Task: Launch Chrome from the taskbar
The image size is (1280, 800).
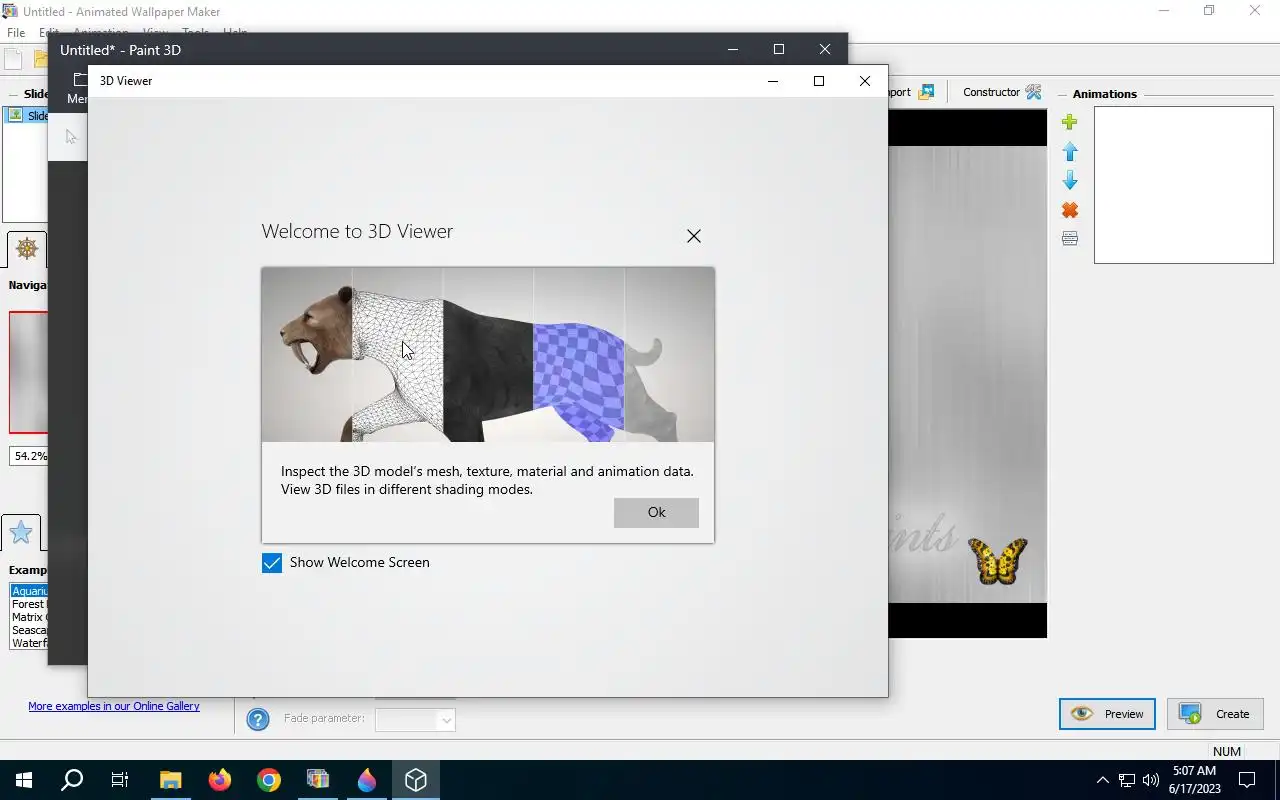Action: pyautogui.click(x=269, y=780)
